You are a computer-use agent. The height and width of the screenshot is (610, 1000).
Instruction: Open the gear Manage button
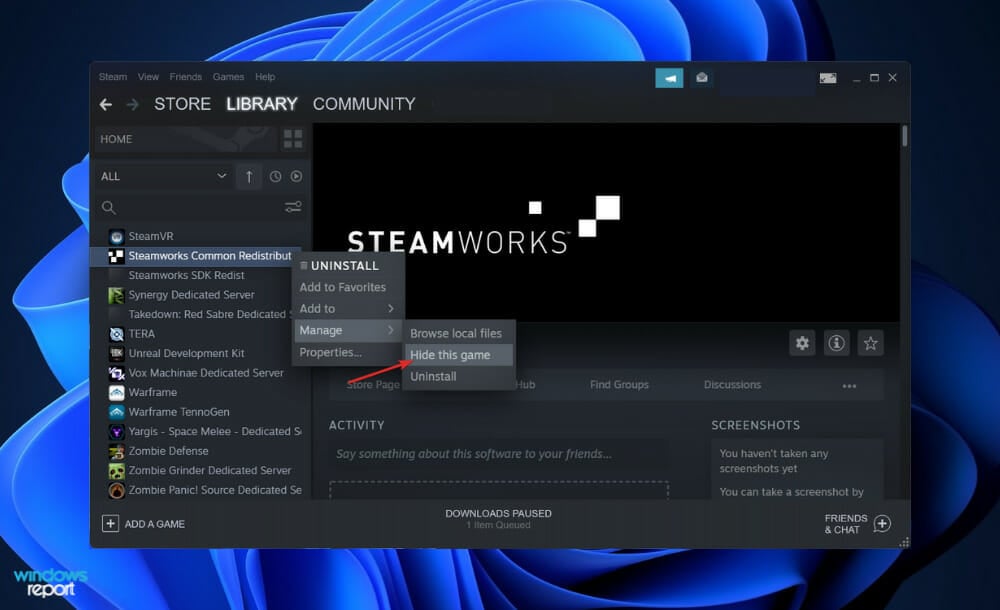coord(802,343)
